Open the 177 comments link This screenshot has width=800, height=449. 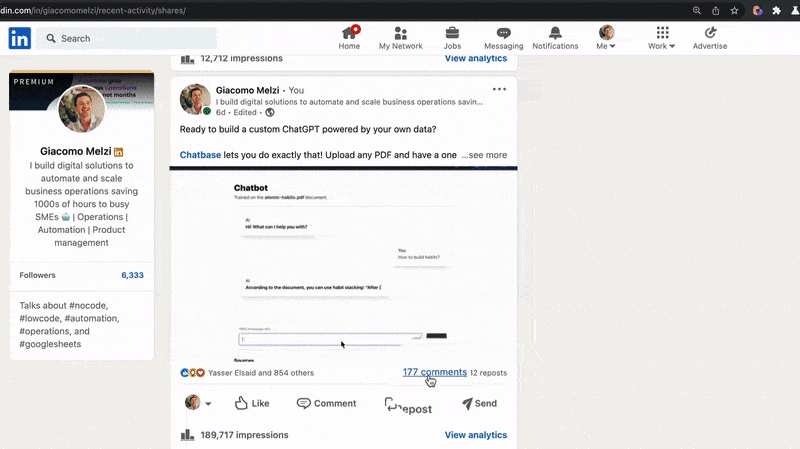click(x=435, y=372)
